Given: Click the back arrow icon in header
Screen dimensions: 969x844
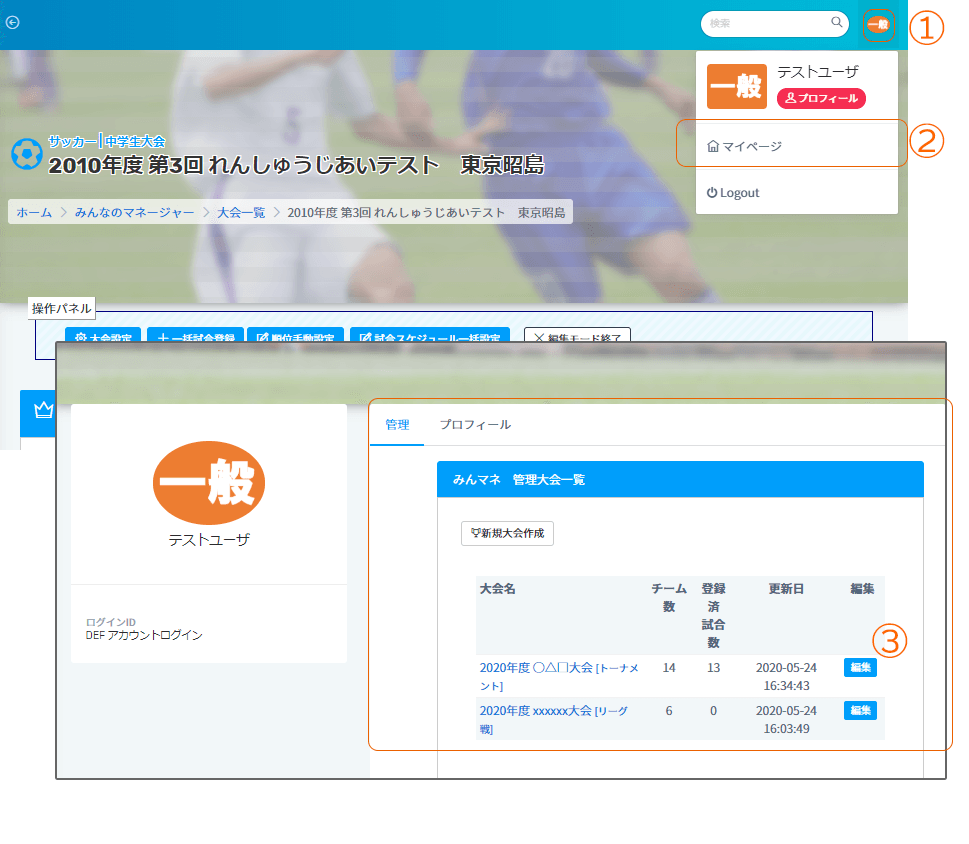Looking at the screenshot, I should click(13, 22).
